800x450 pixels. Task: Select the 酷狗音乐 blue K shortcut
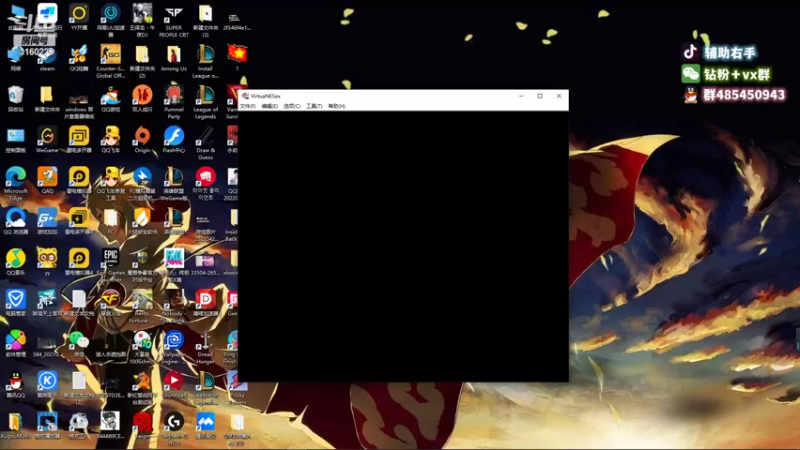[47, 385]
